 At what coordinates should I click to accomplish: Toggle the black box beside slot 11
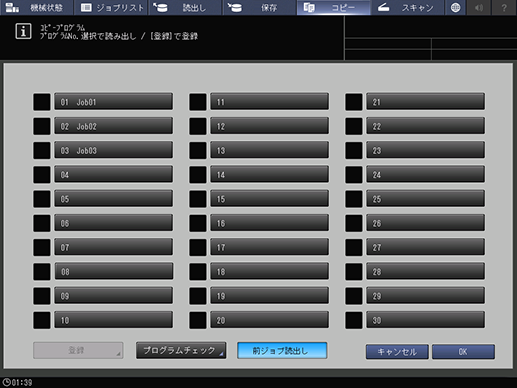(198, 102)
